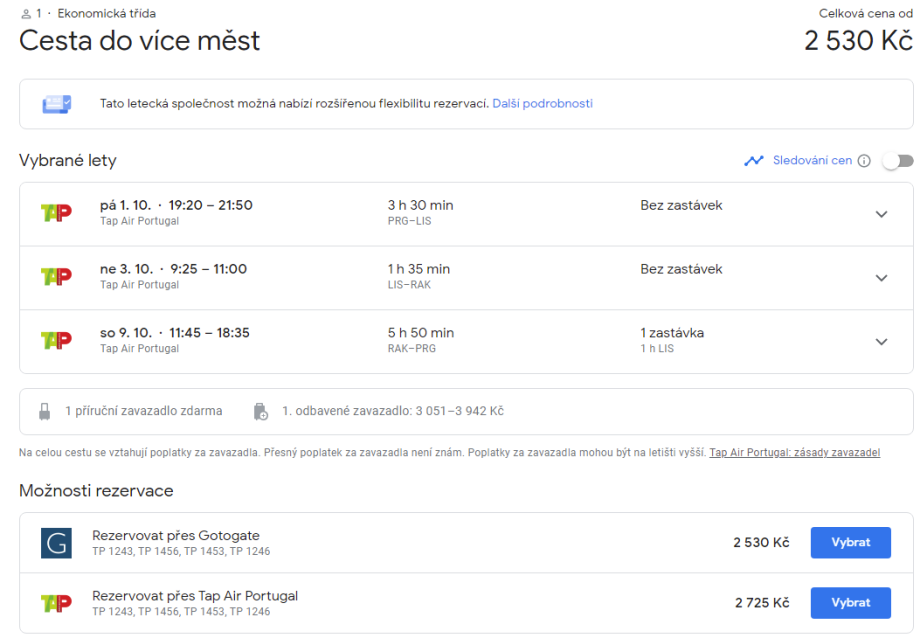This screenshot has height=638, width=920.
Task: Expand the RAK–PRG flight details
Action: click(881, 342)
